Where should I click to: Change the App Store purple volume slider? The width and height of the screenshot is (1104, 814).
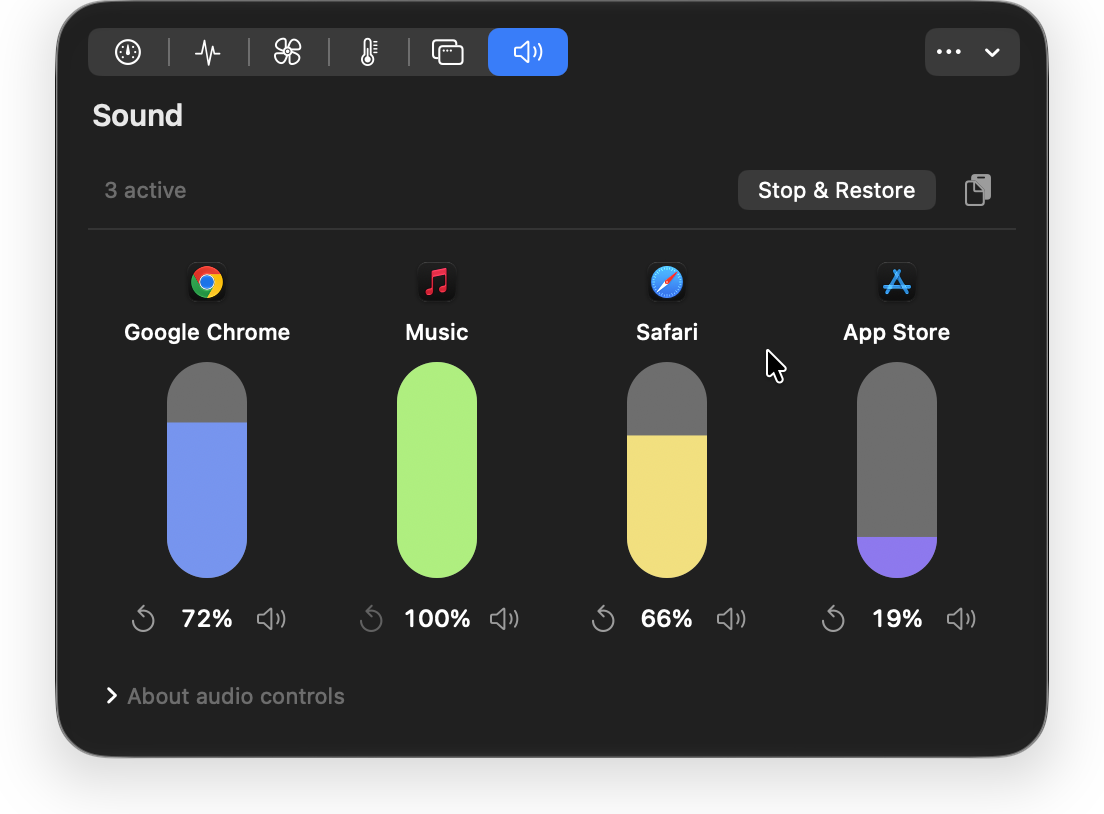pos(896,470)
